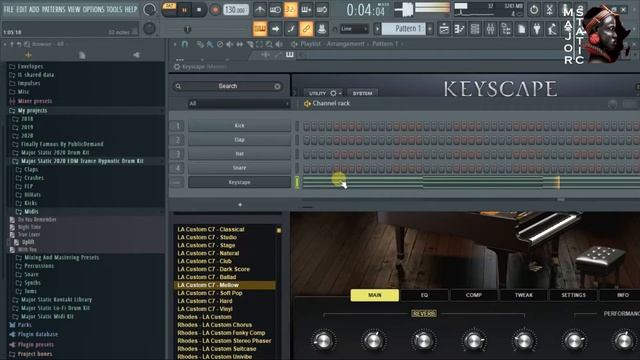
Task: Toggle wait for input before recording
Action: point(276,10)
